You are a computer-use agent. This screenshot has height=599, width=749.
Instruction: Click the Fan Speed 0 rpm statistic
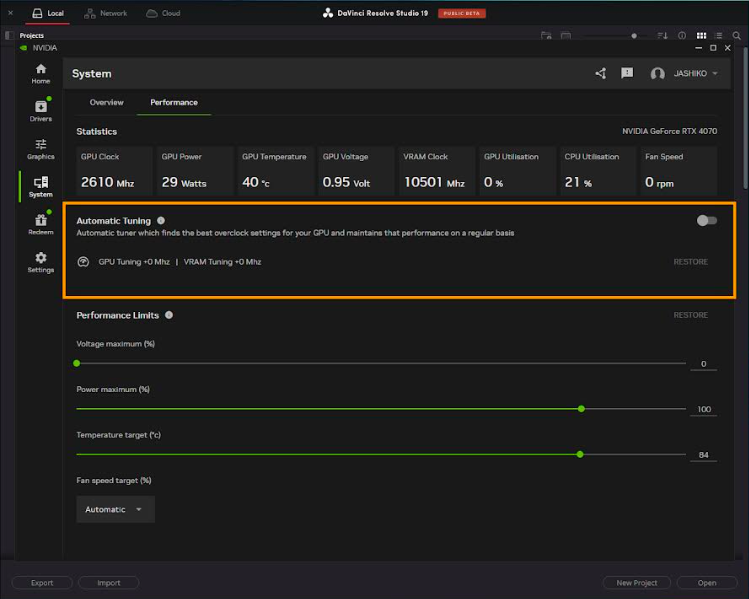(679, 171)
